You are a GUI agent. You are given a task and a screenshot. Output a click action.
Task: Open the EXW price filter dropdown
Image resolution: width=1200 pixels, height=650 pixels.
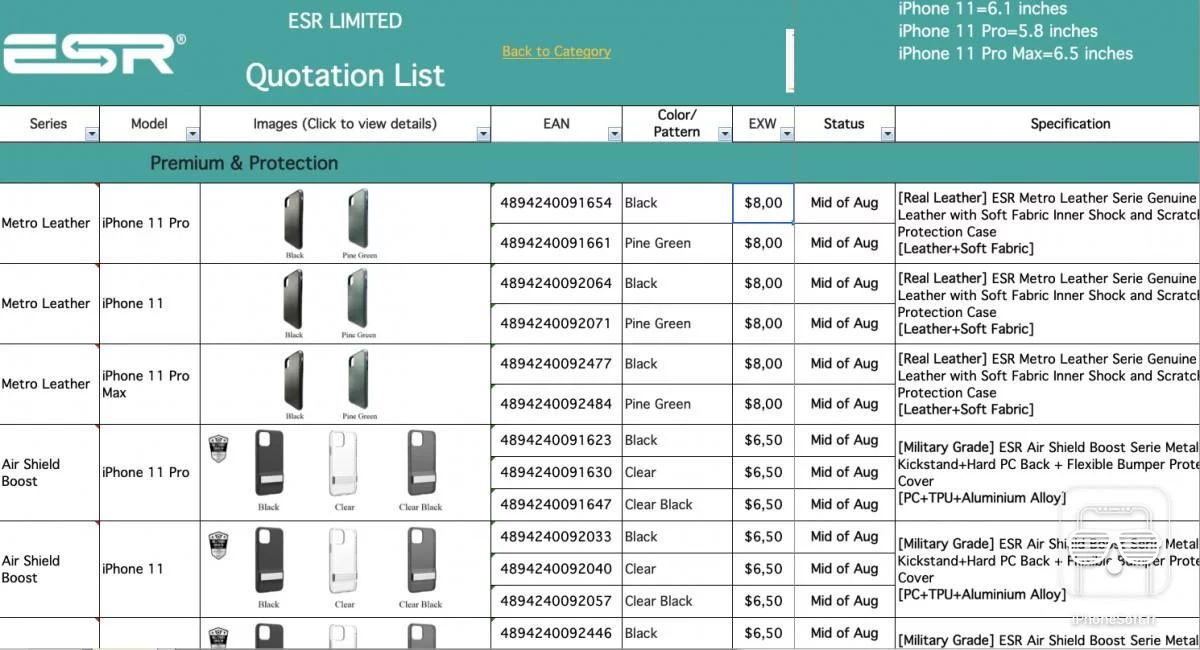click(x=786, y=134)
